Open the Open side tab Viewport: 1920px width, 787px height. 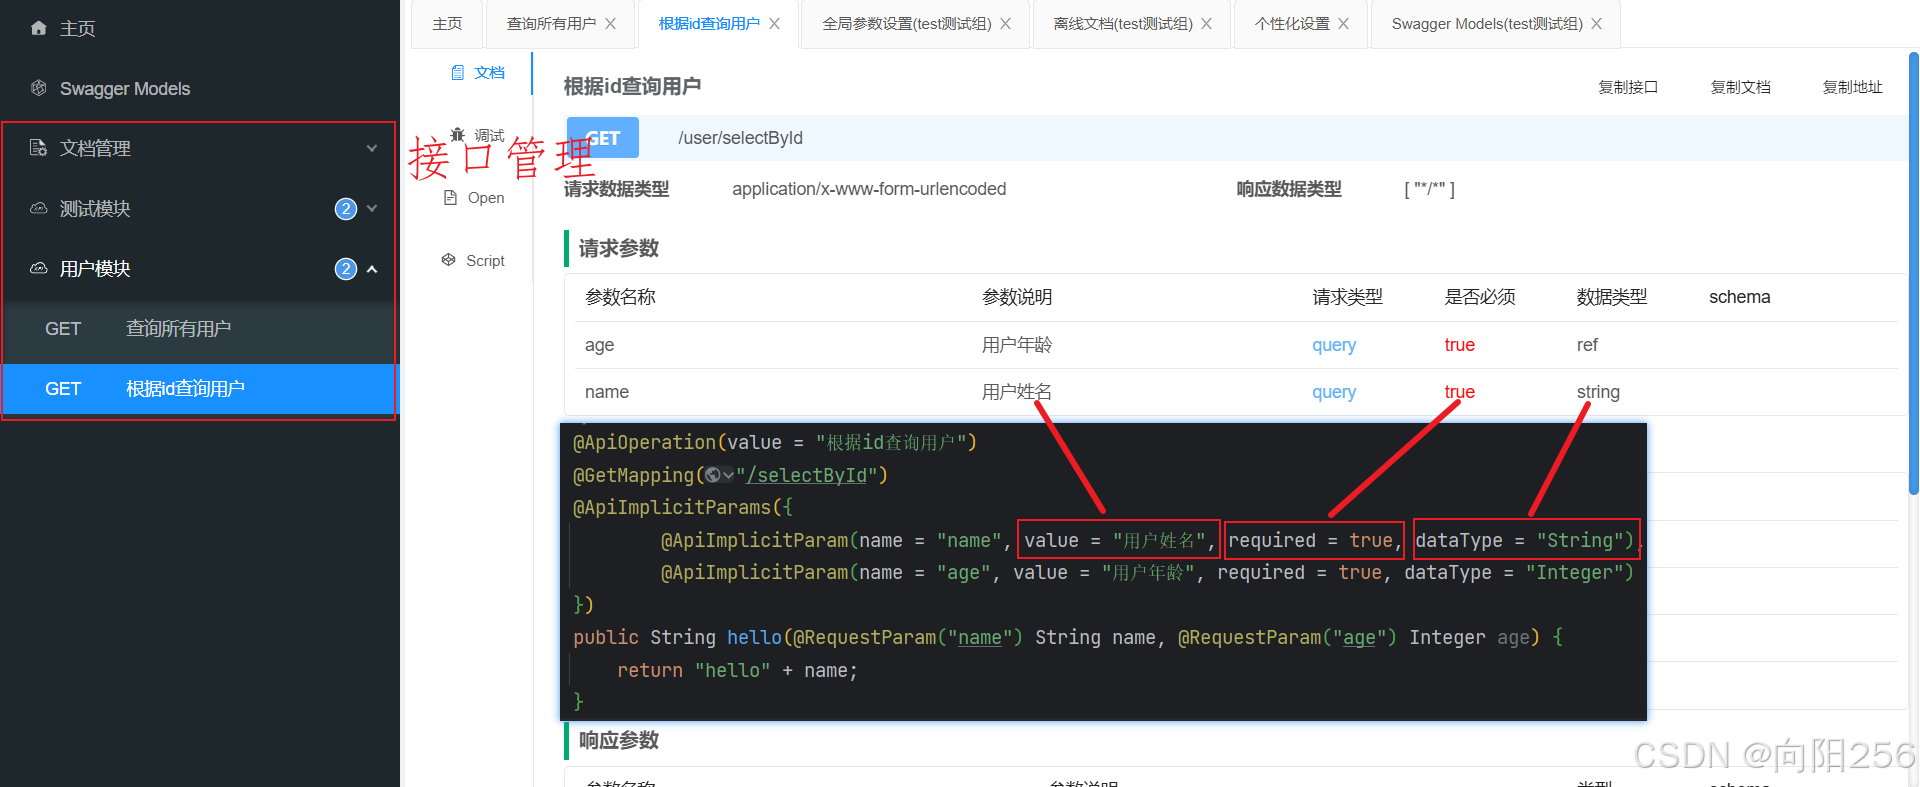coord(474,197)
